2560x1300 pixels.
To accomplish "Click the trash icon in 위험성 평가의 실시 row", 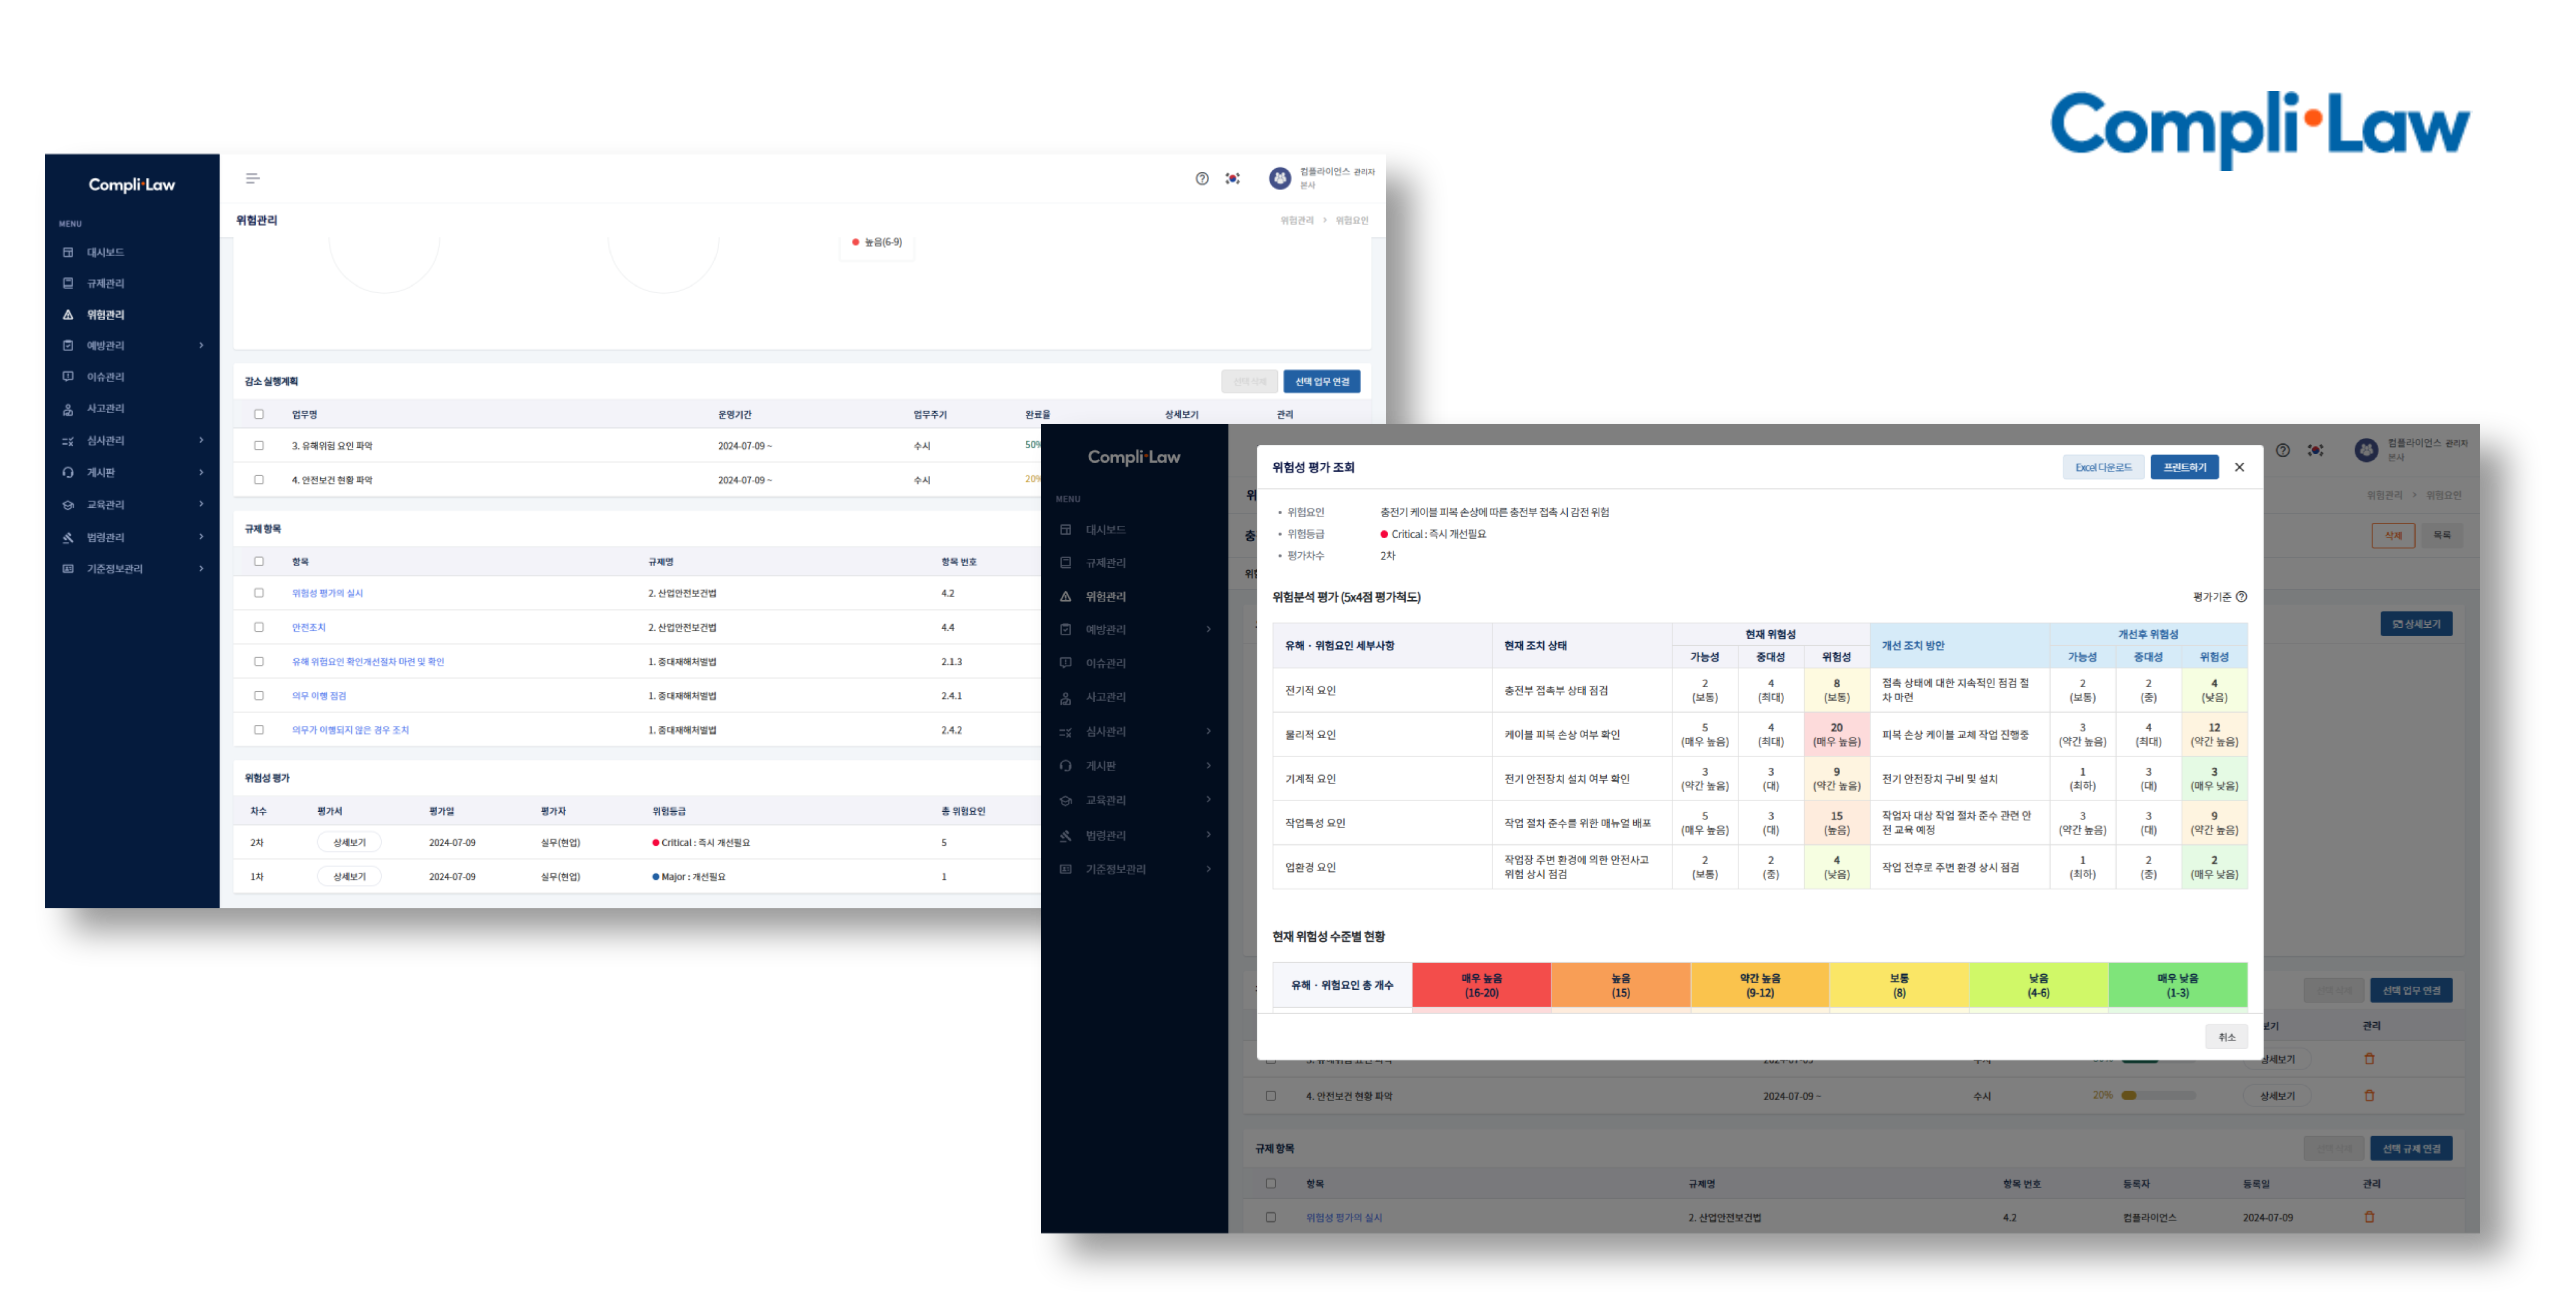I will [2369, 1217].
